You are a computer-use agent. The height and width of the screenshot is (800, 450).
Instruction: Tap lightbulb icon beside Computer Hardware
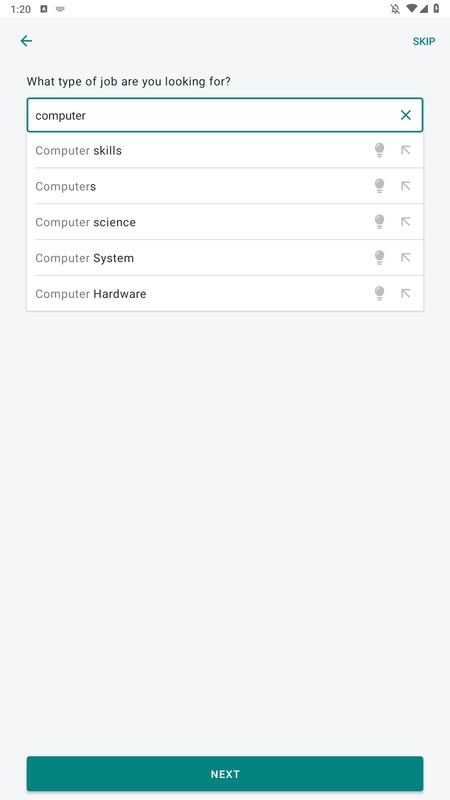tap(379, 293)
